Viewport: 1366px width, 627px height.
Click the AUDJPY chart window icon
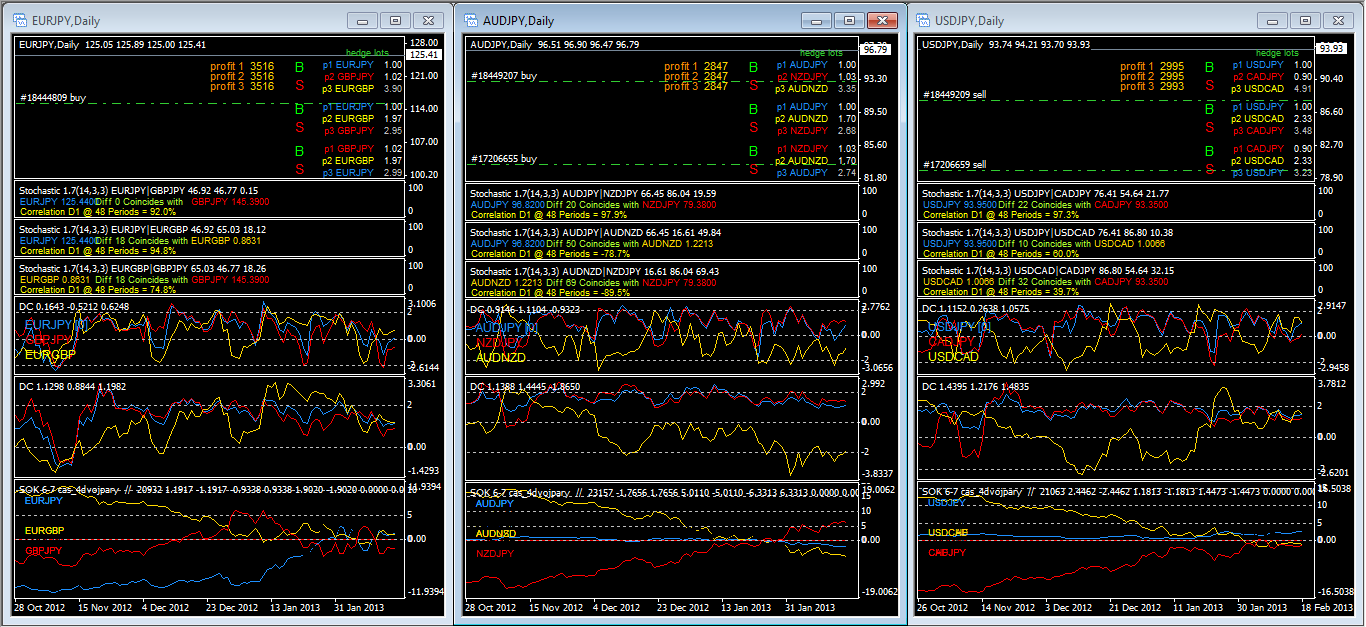[x=471, y=20]
